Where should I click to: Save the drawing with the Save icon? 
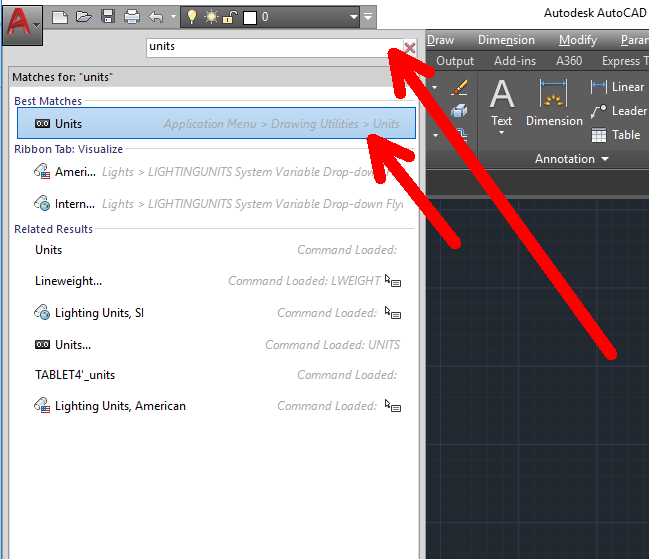[108, 17]
